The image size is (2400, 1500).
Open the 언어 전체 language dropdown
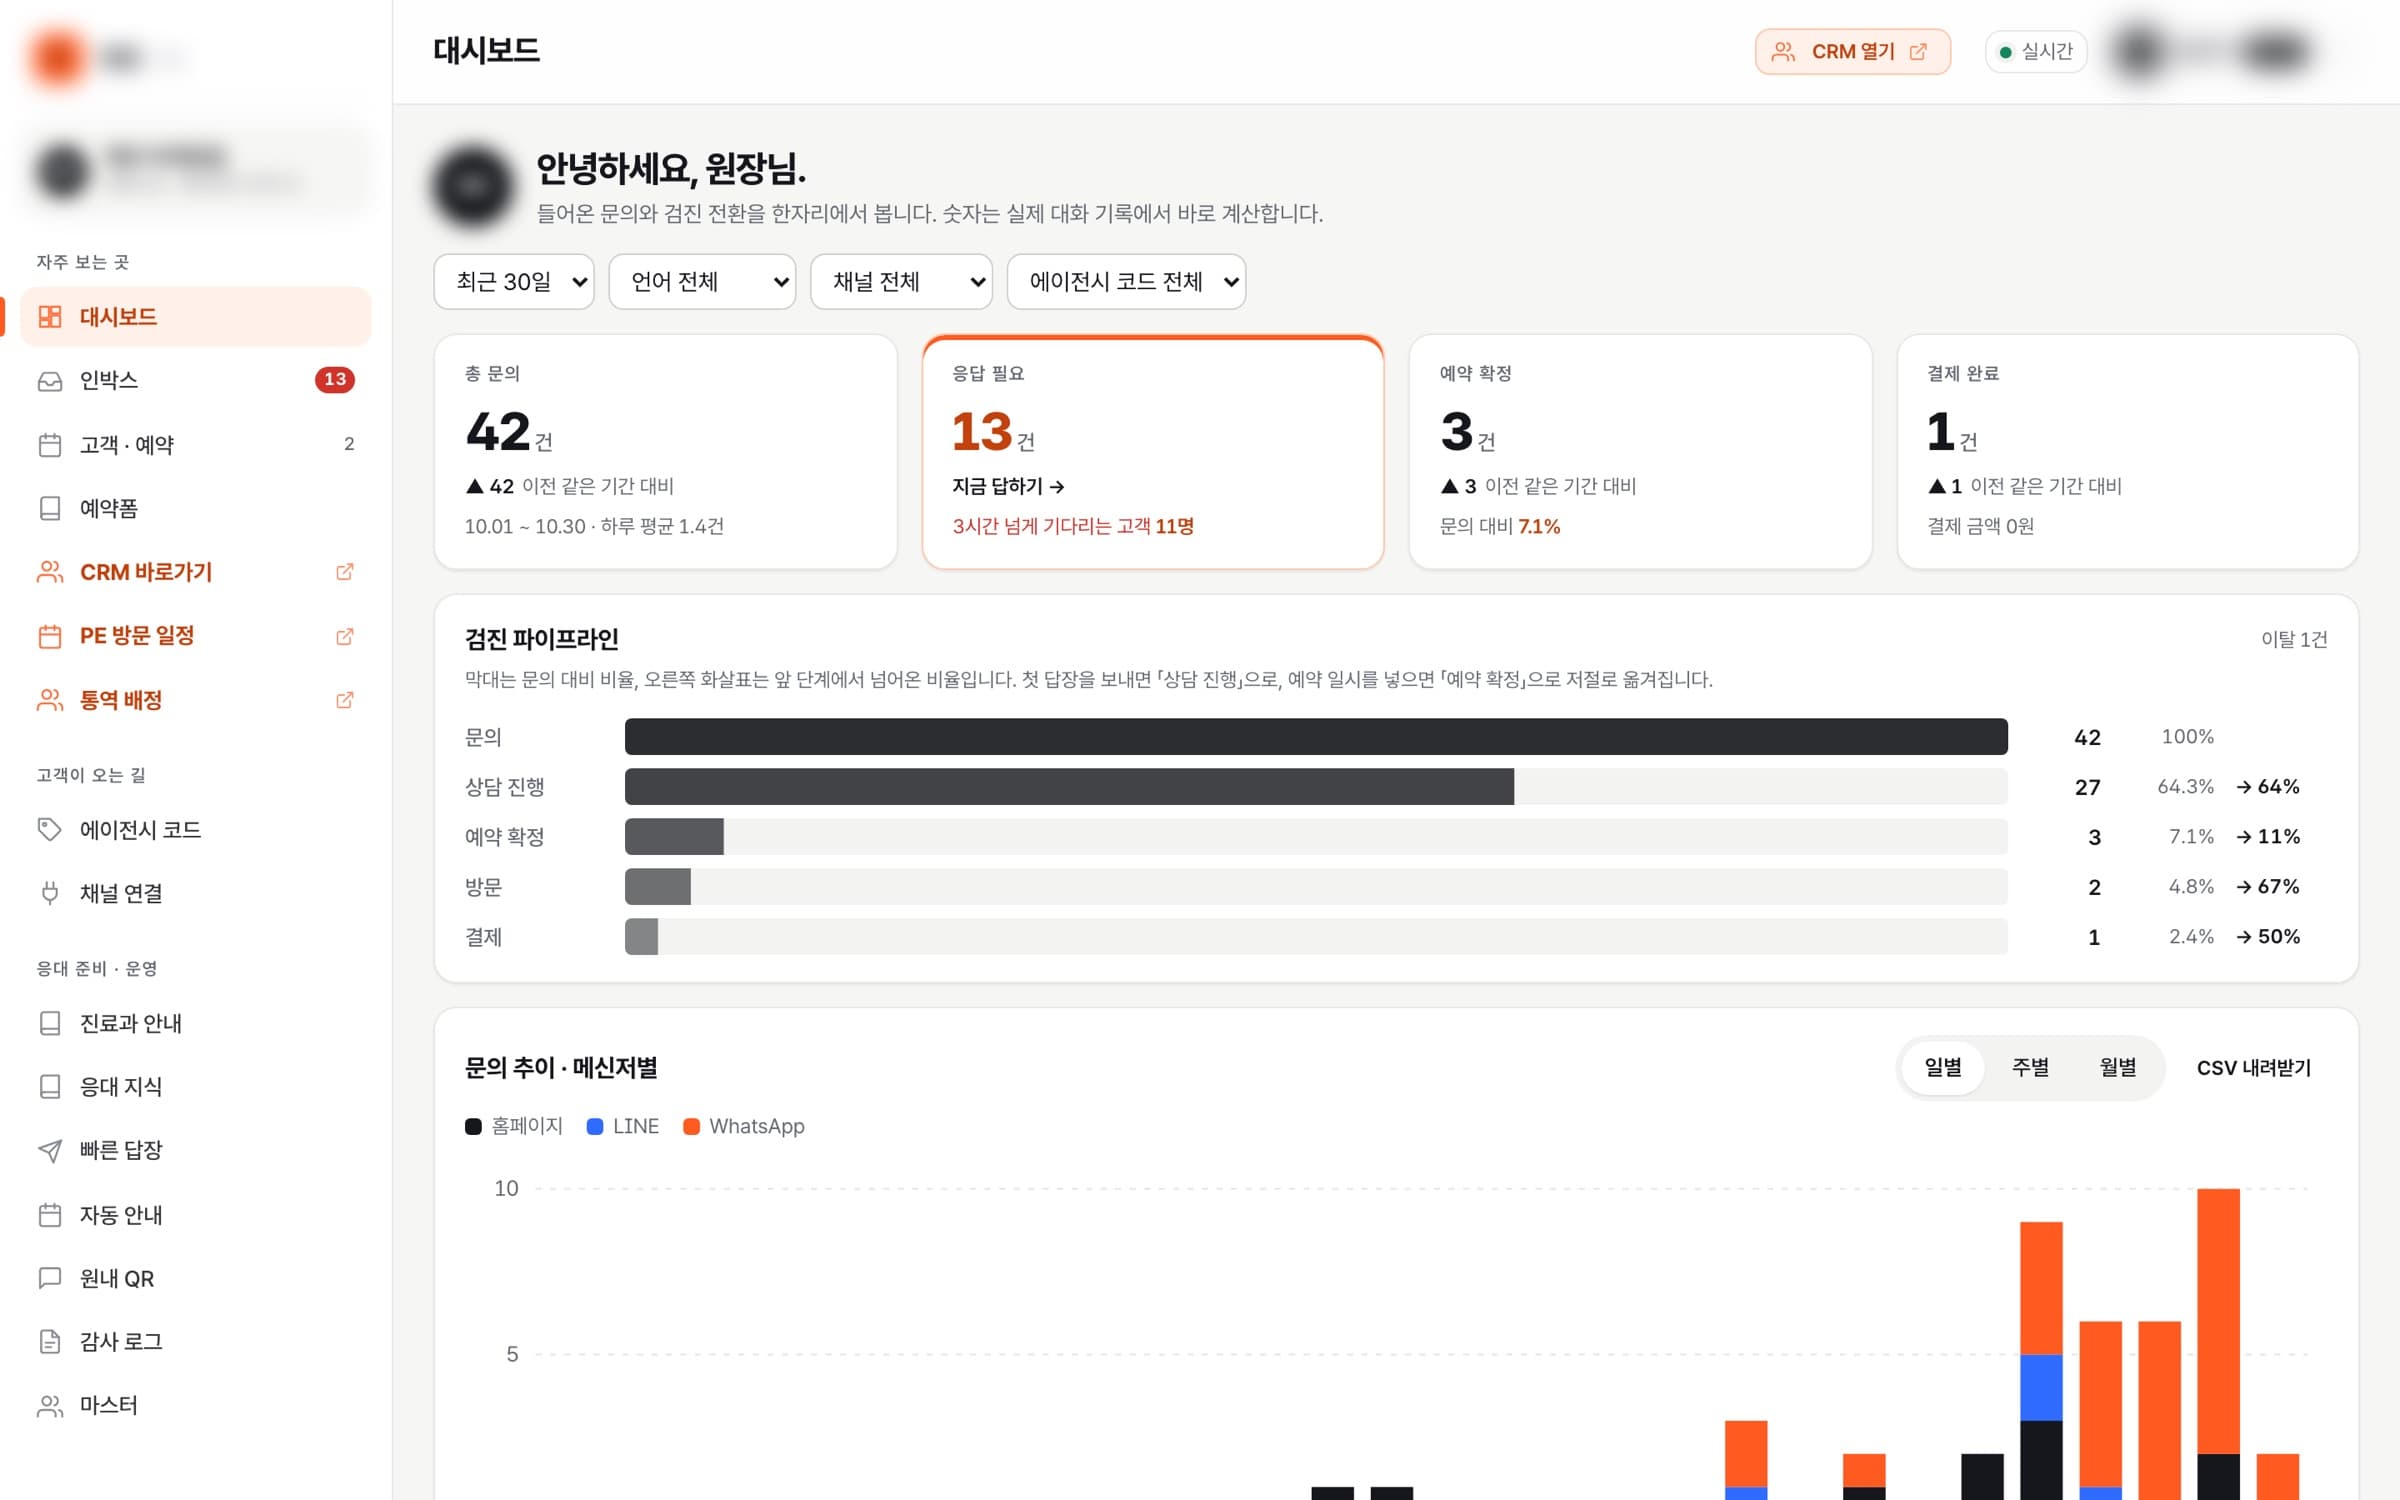pyautogui.click(x=702, y=282)
